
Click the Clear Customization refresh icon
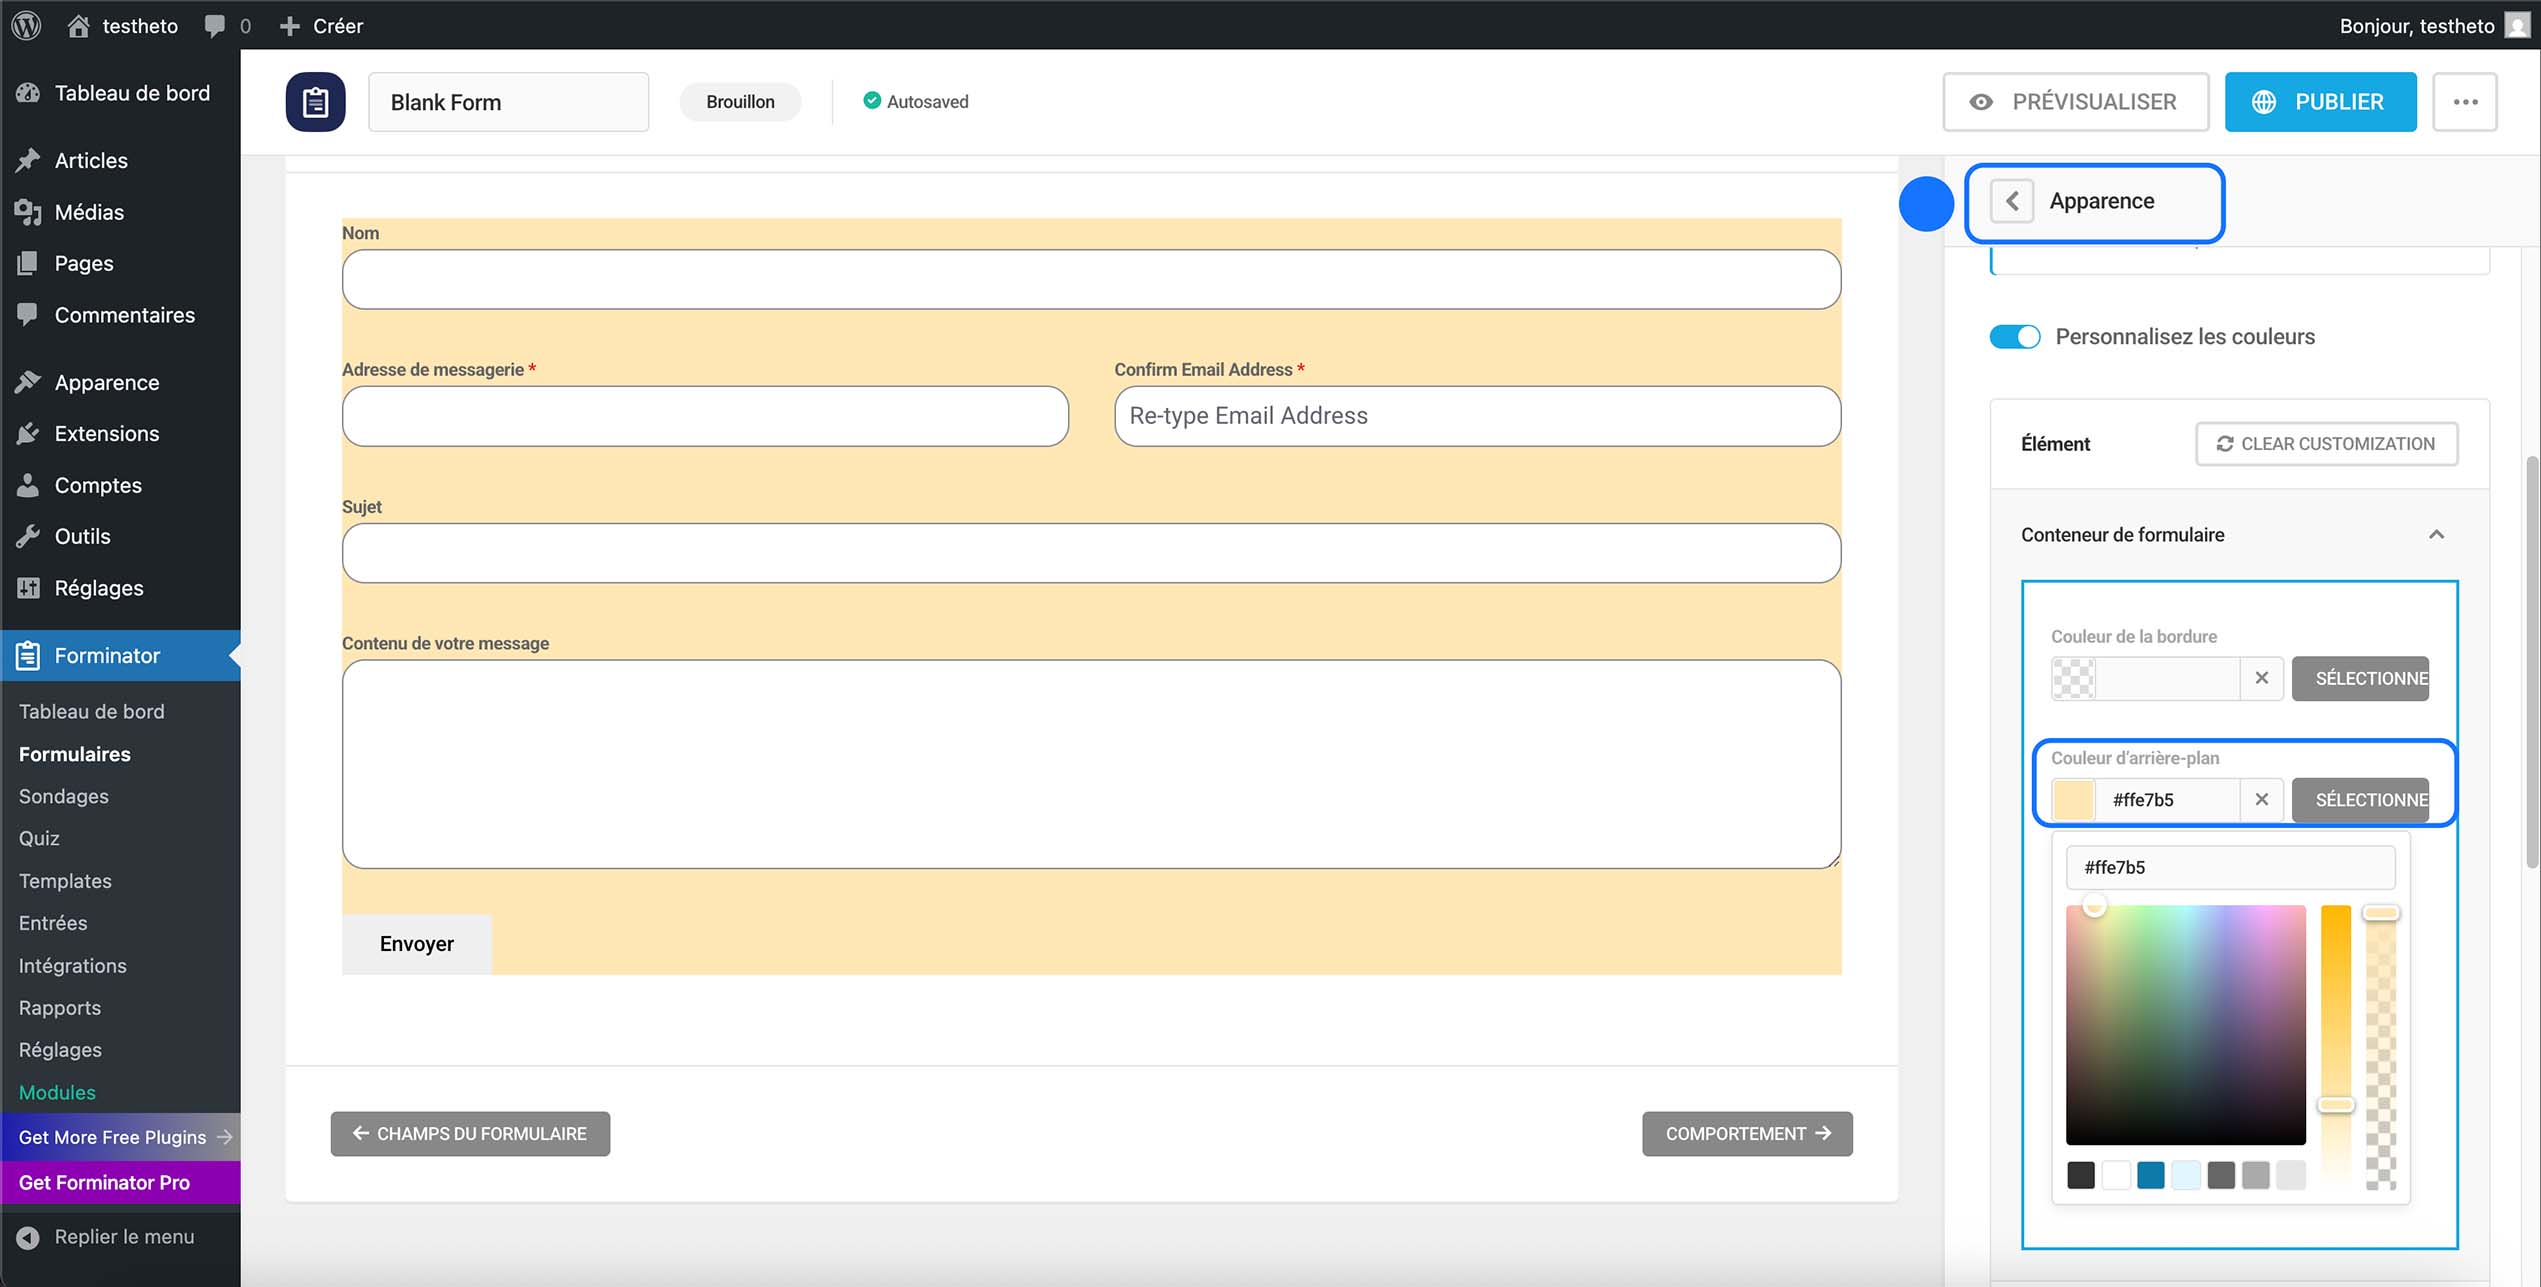pos(2224,443)
